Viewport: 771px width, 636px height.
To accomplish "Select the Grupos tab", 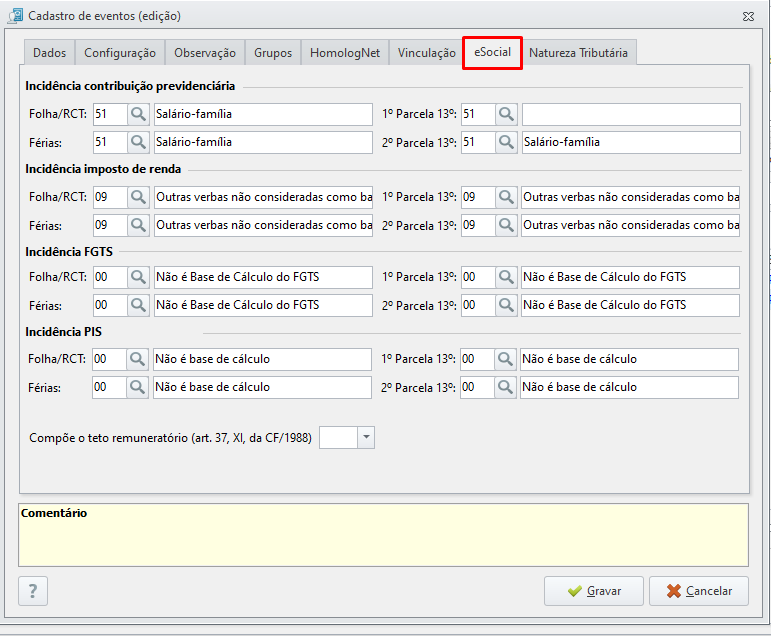I will [x=273, y=53].
